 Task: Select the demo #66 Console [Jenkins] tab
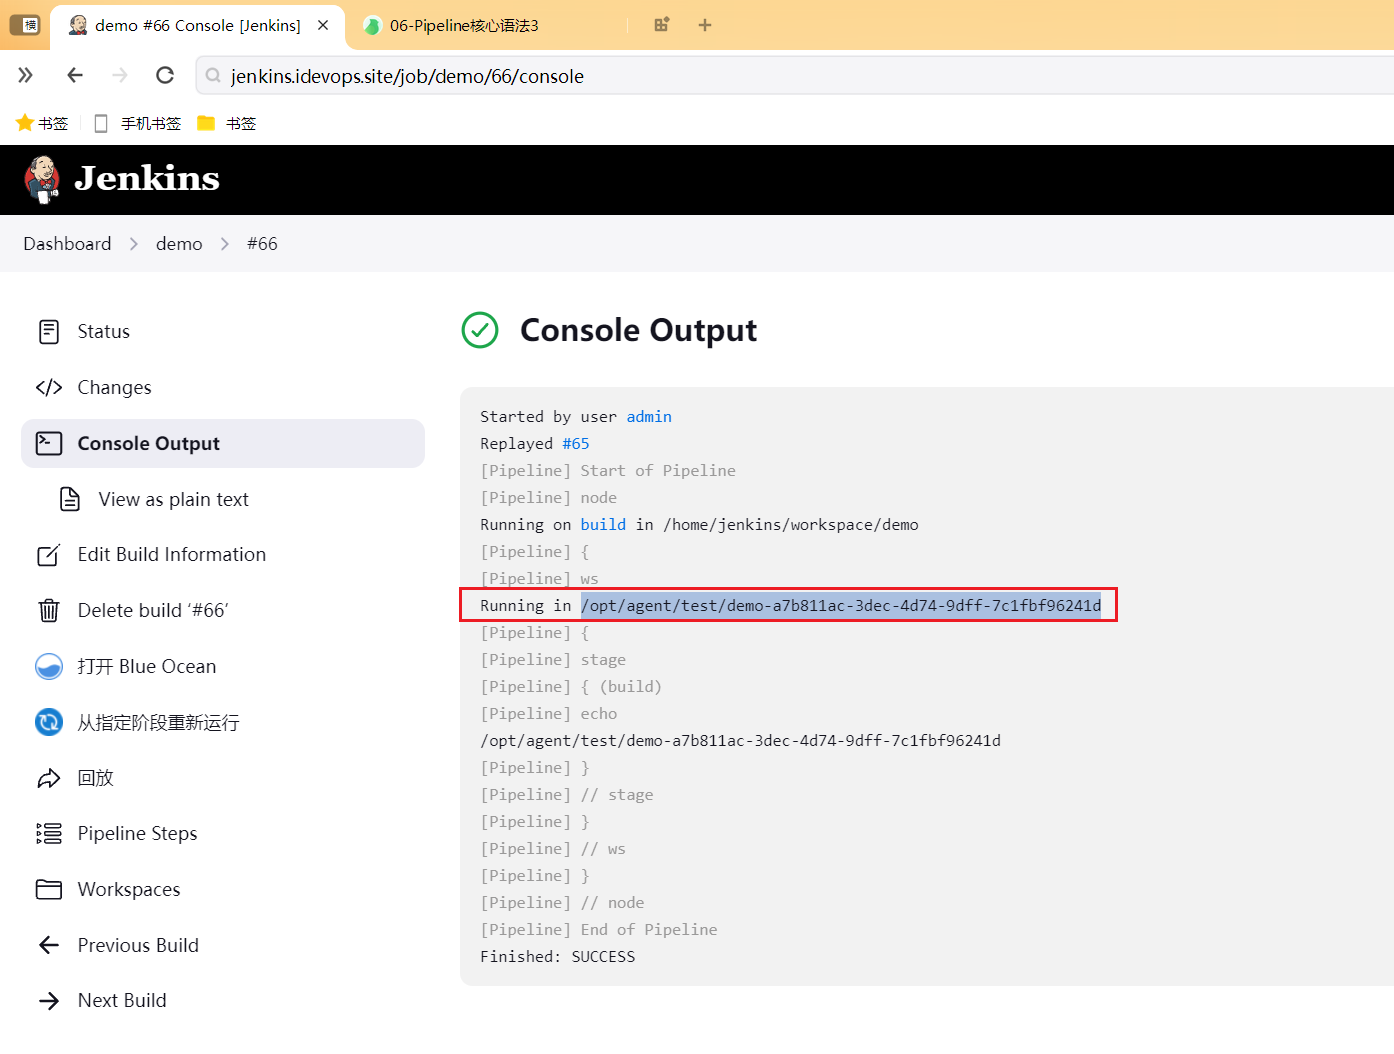197,26
